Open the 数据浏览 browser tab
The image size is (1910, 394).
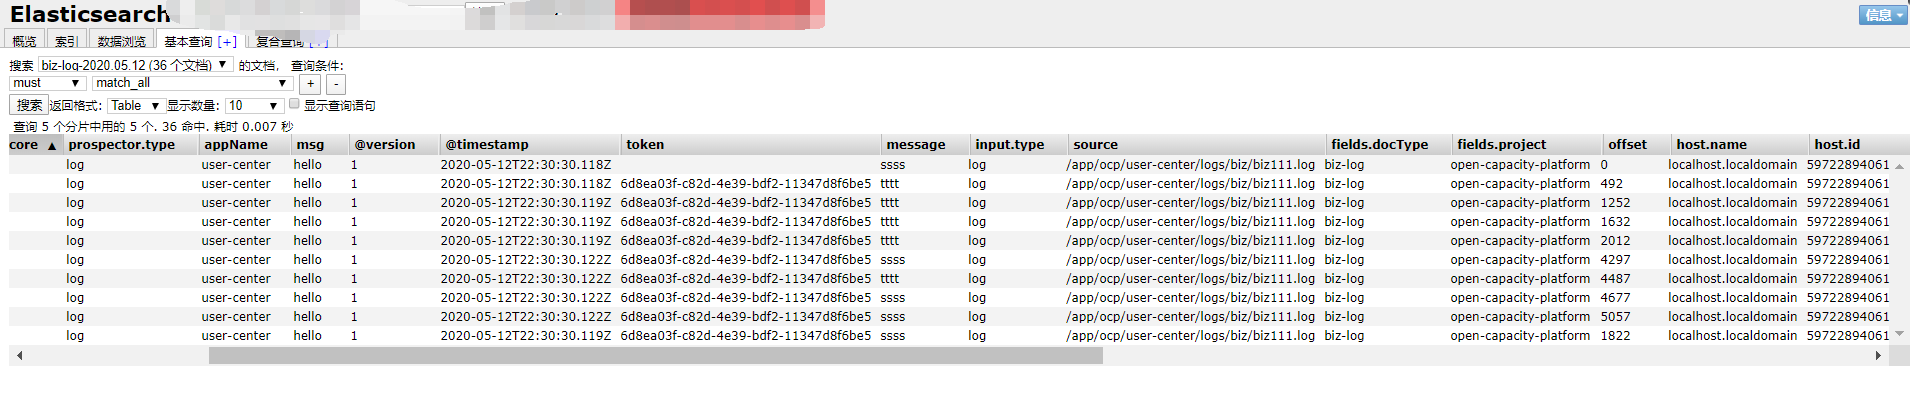(122, 41)
